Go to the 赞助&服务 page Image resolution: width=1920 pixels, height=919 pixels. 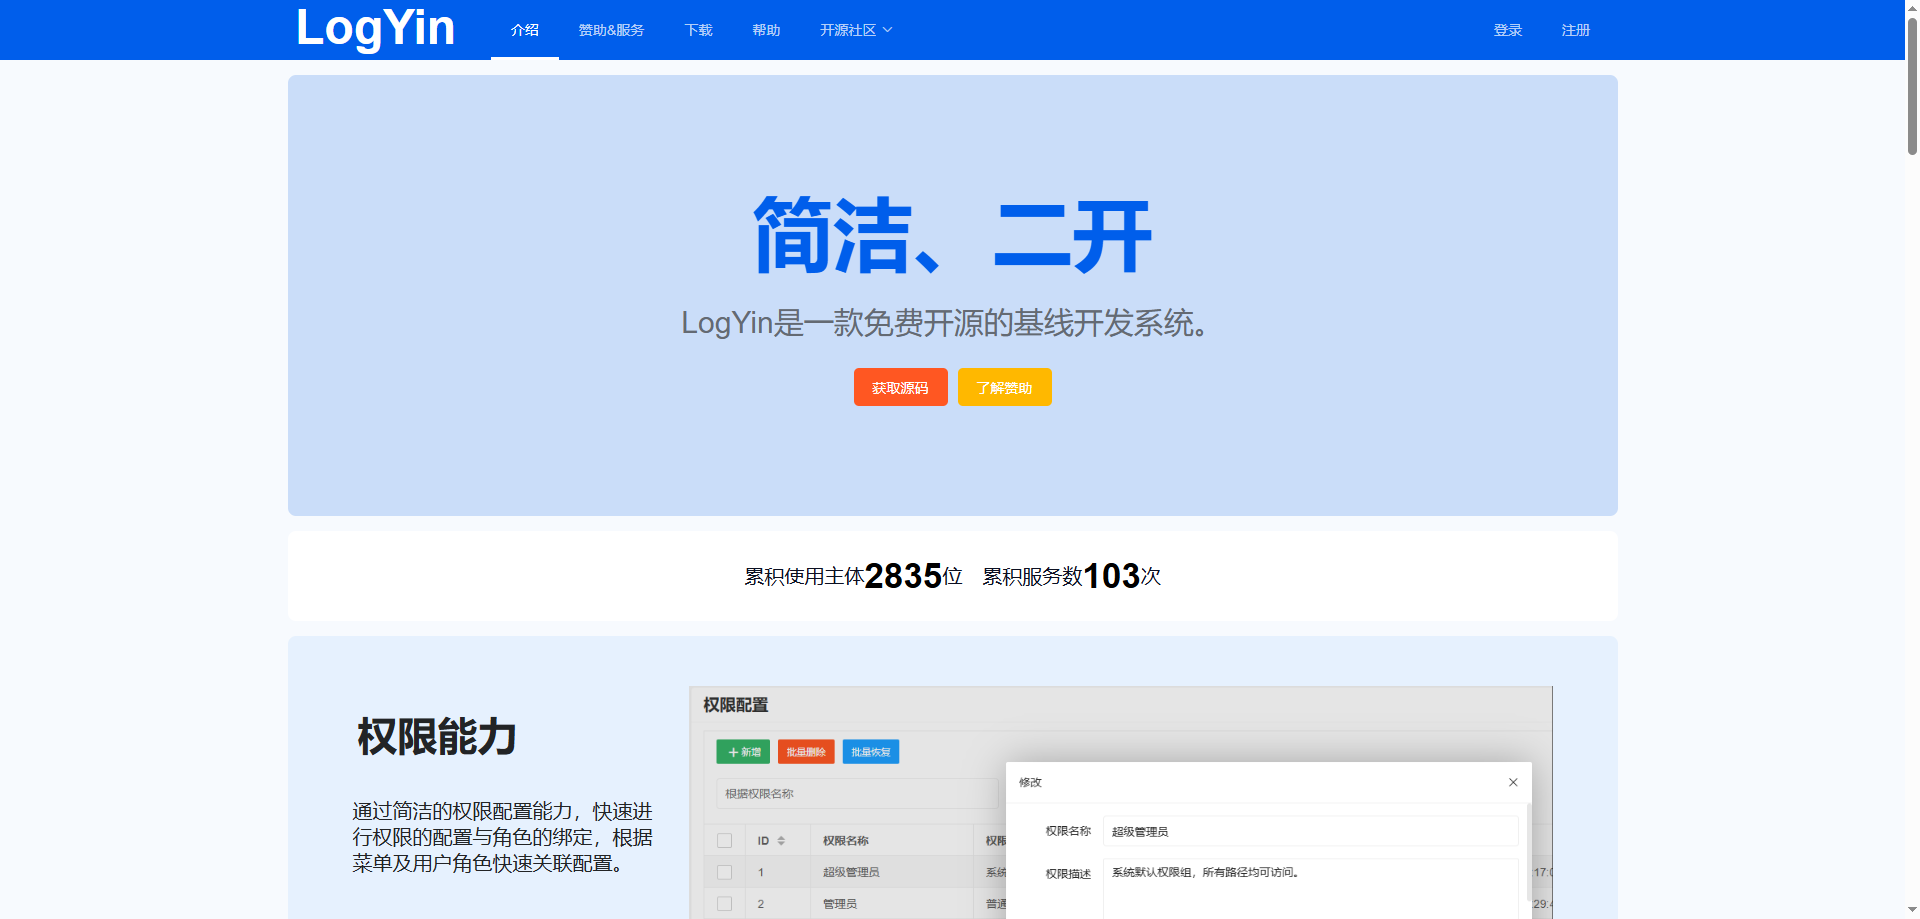(x=611, y=30)
